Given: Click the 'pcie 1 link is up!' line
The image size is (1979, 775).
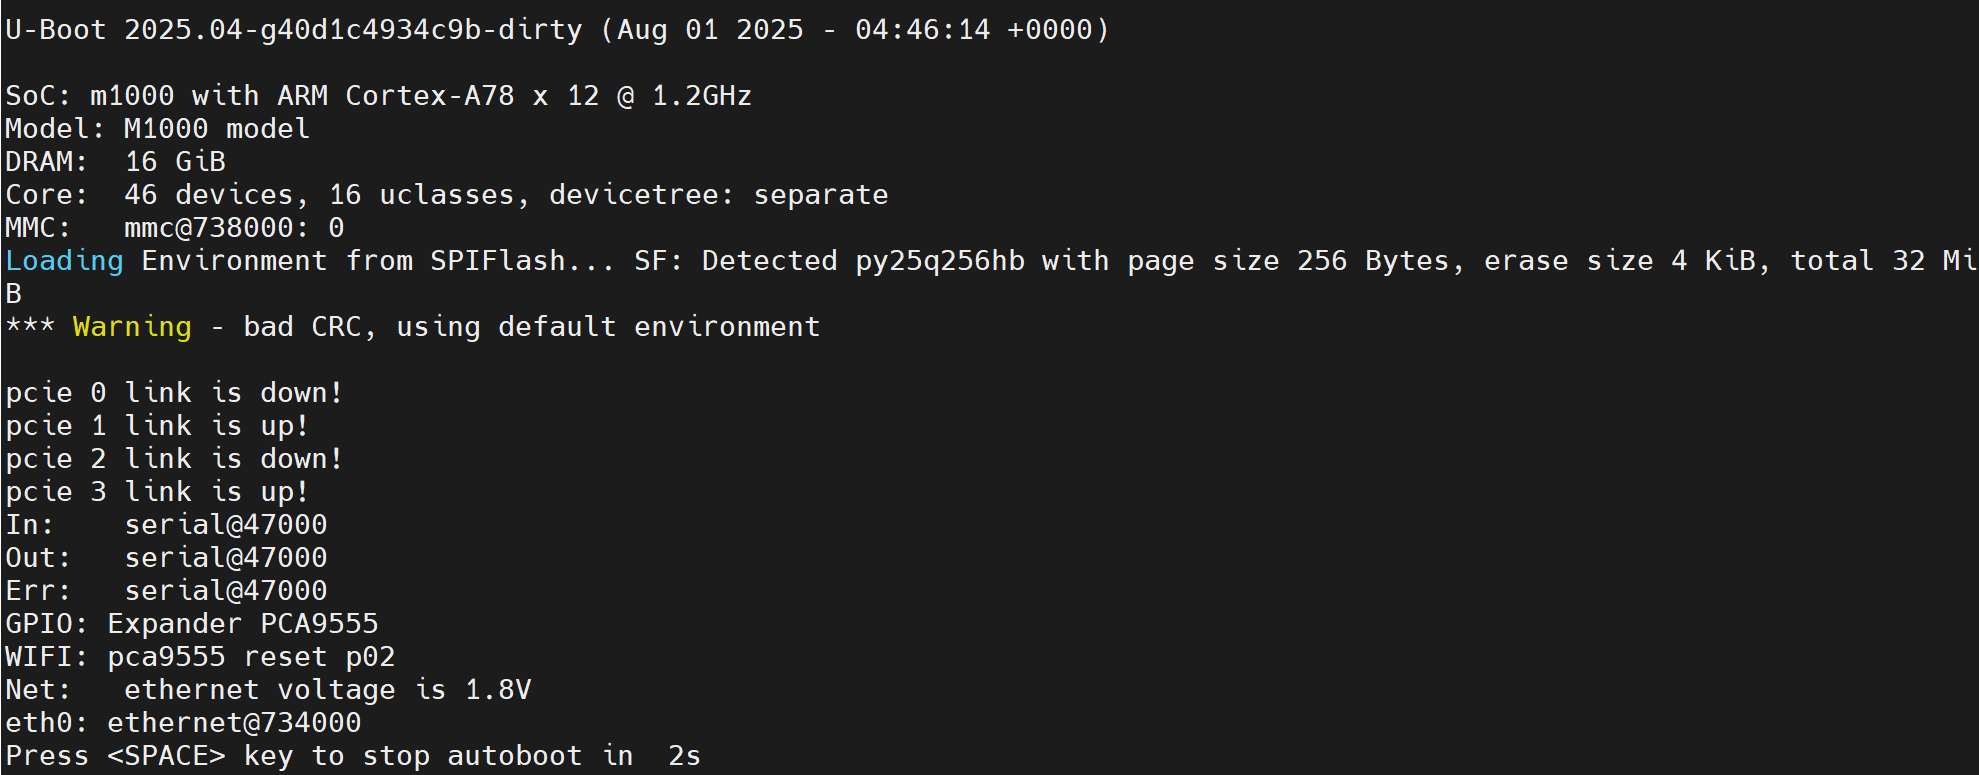Looking at the screenshot, I should [x=157, y=426].
